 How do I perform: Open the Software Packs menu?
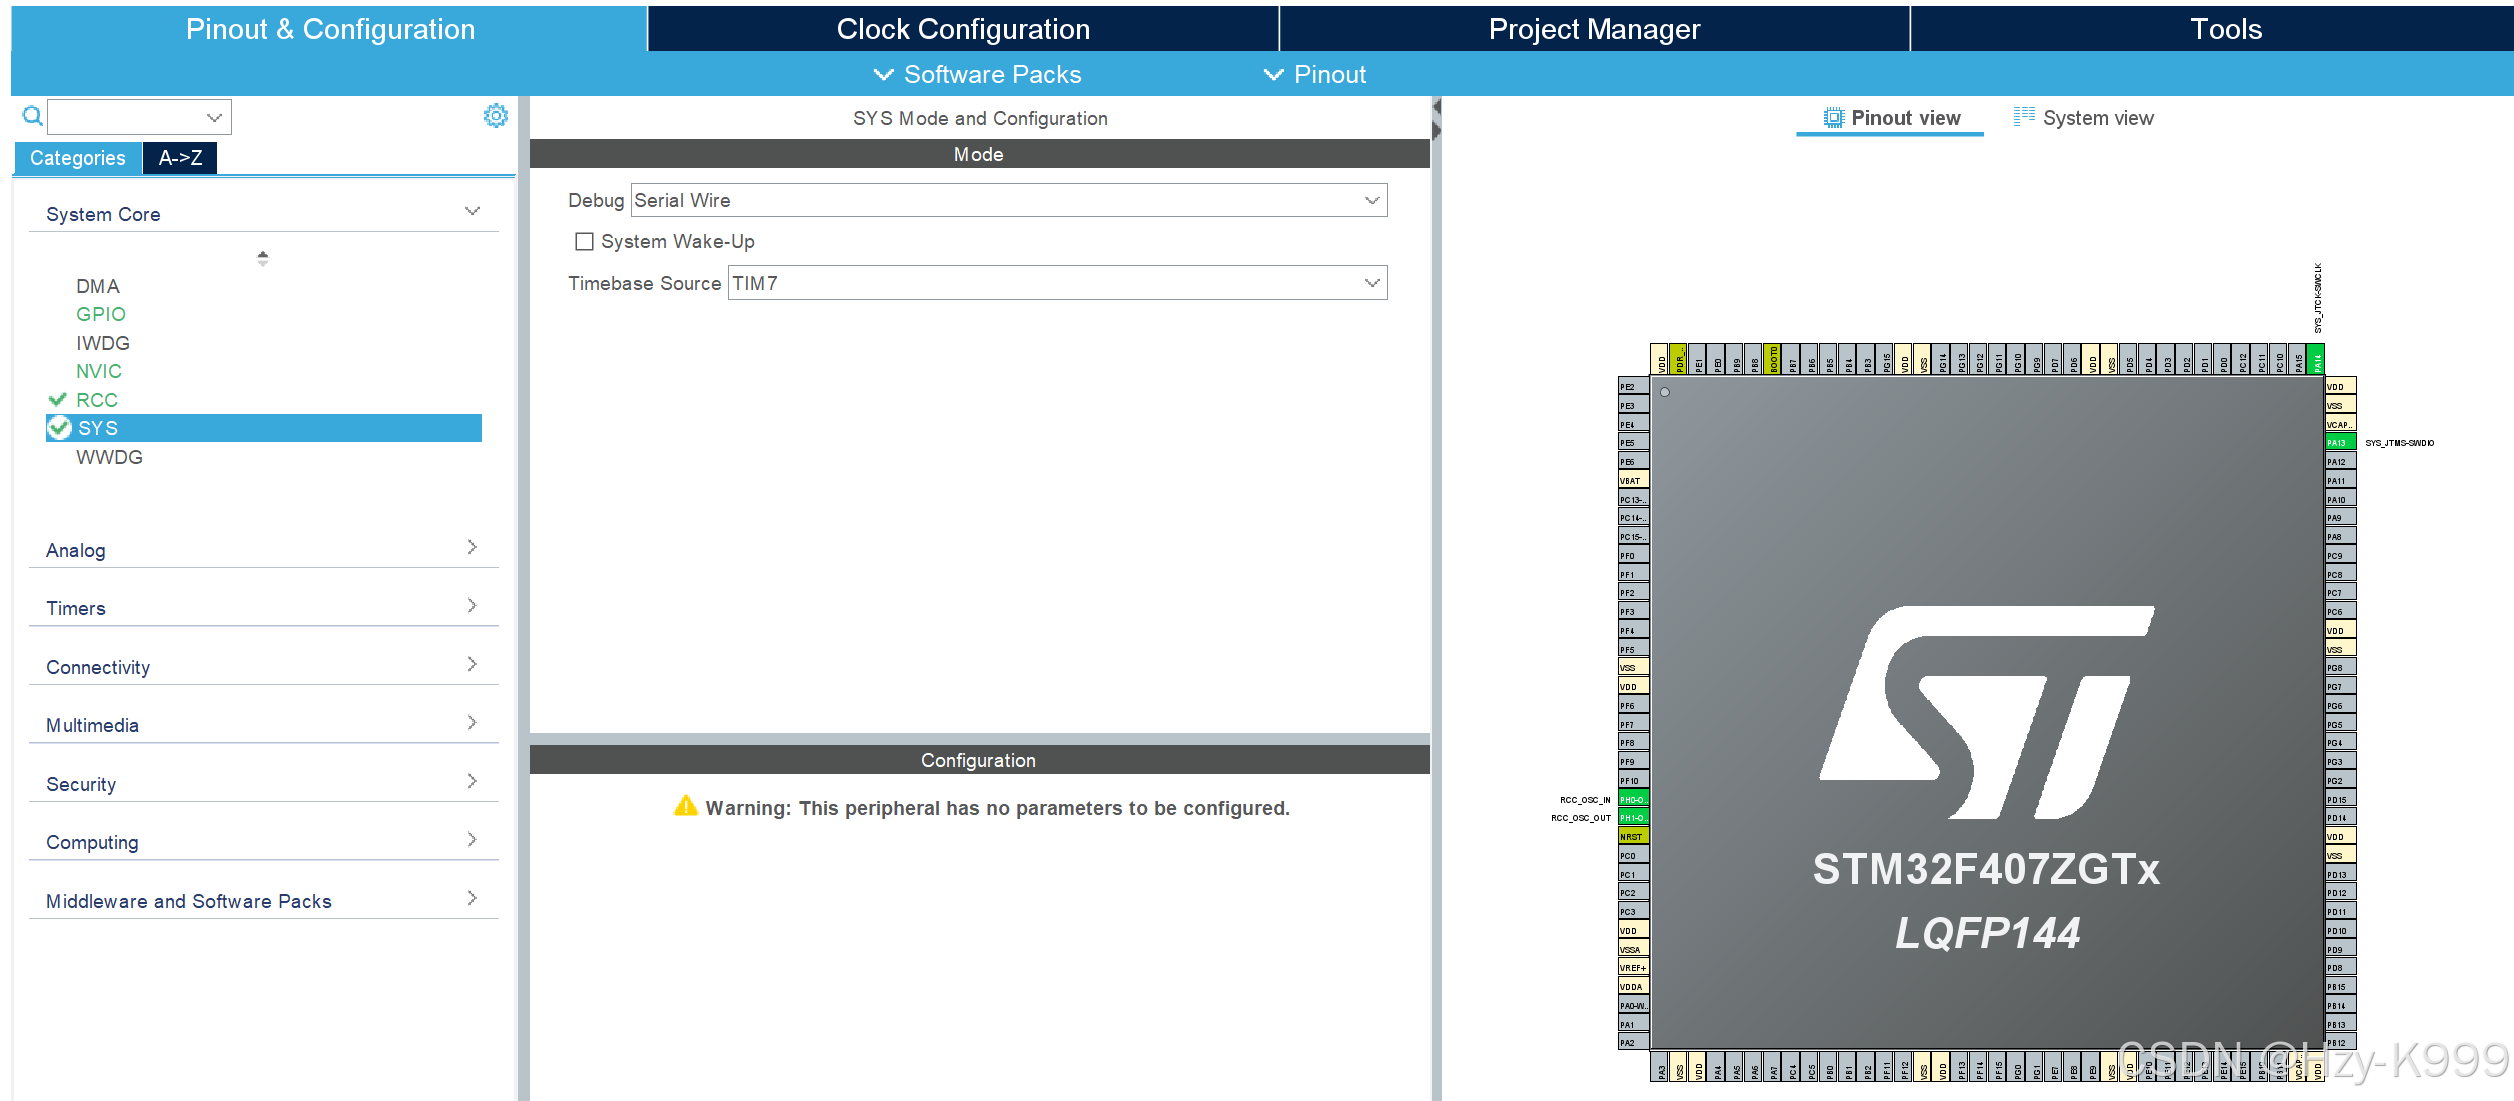coord(978,74)
